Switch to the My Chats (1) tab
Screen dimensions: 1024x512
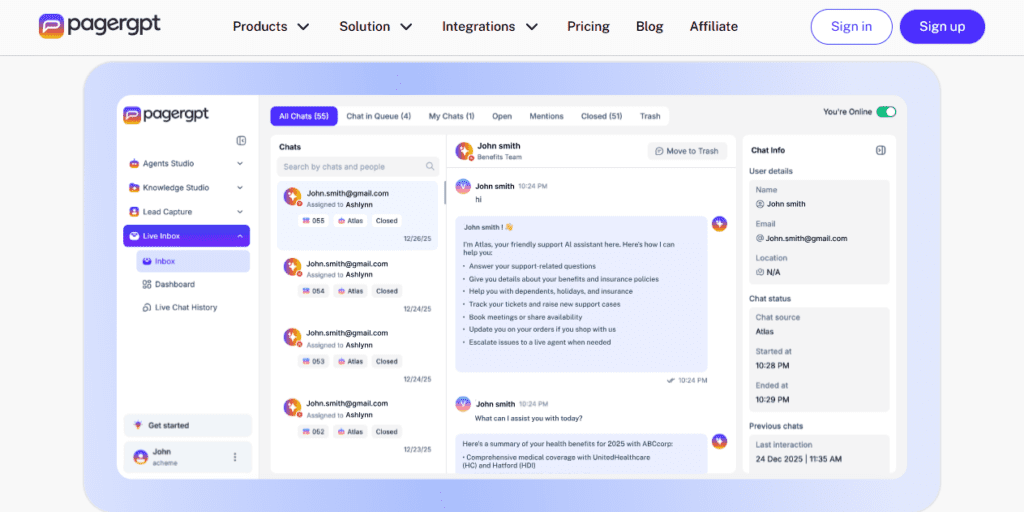[x=451, y=116]
